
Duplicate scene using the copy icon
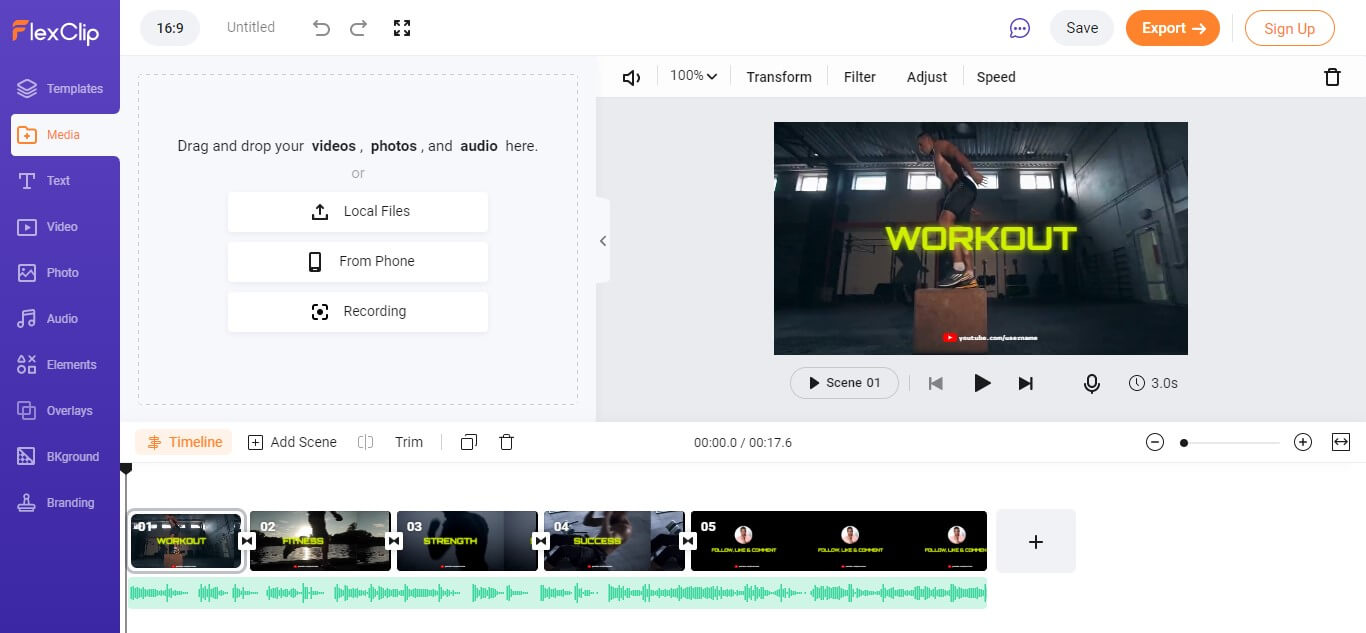click(468, 442)
